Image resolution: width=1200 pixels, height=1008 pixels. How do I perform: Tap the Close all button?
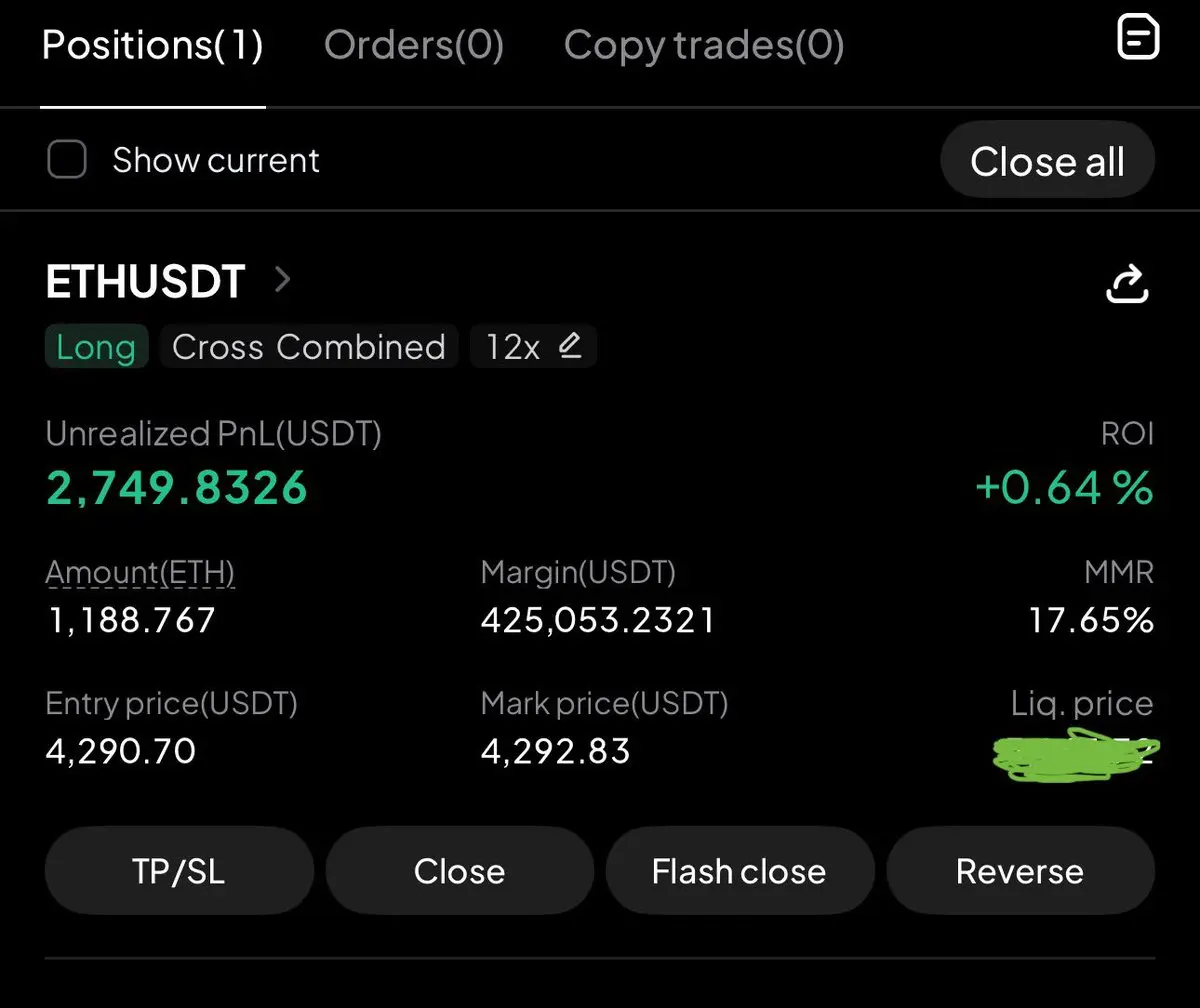pyautogui.click(x=1047, y=160)
